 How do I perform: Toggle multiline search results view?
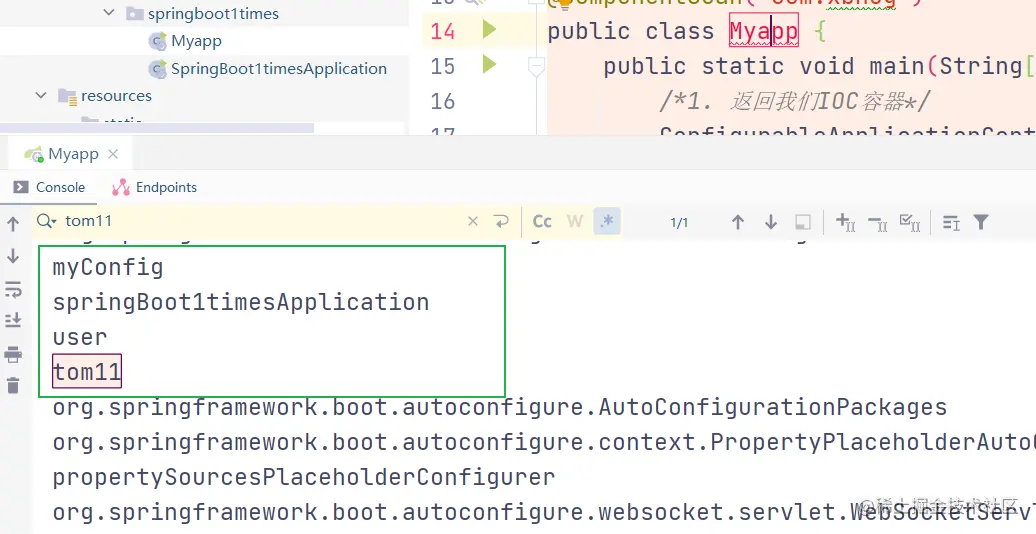tap(951, 223)
